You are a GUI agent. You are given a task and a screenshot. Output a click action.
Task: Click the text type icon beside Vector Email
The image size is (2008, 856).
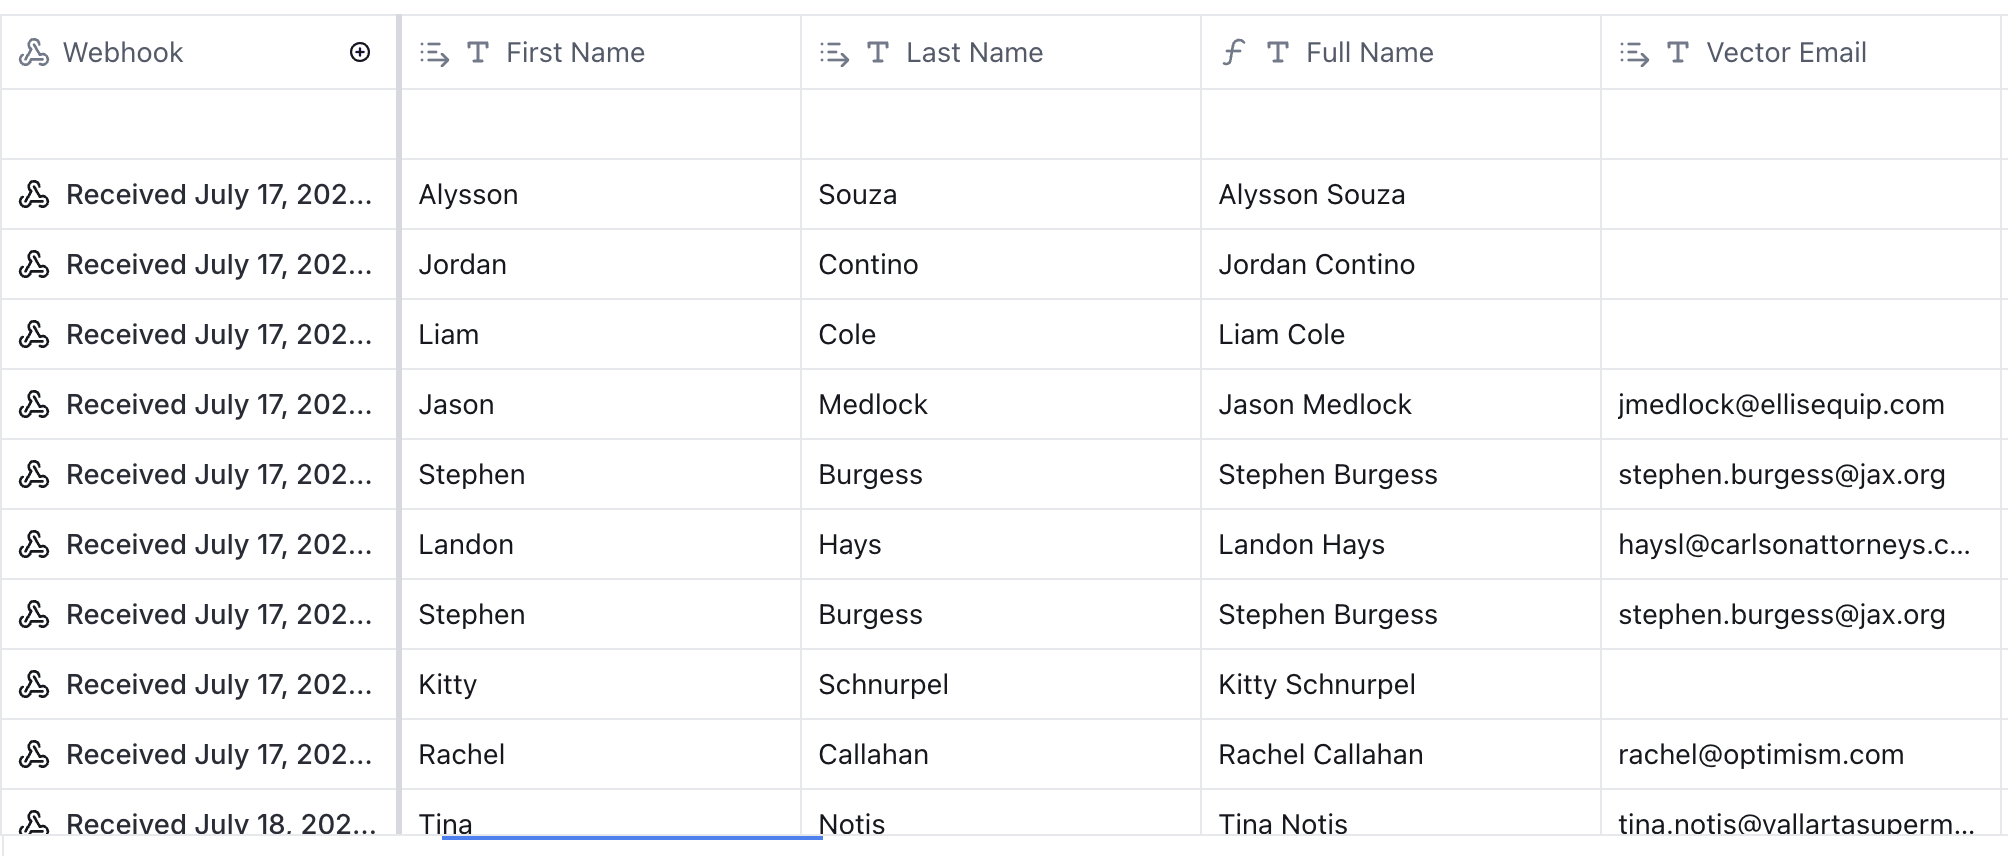click(1678, 53)
